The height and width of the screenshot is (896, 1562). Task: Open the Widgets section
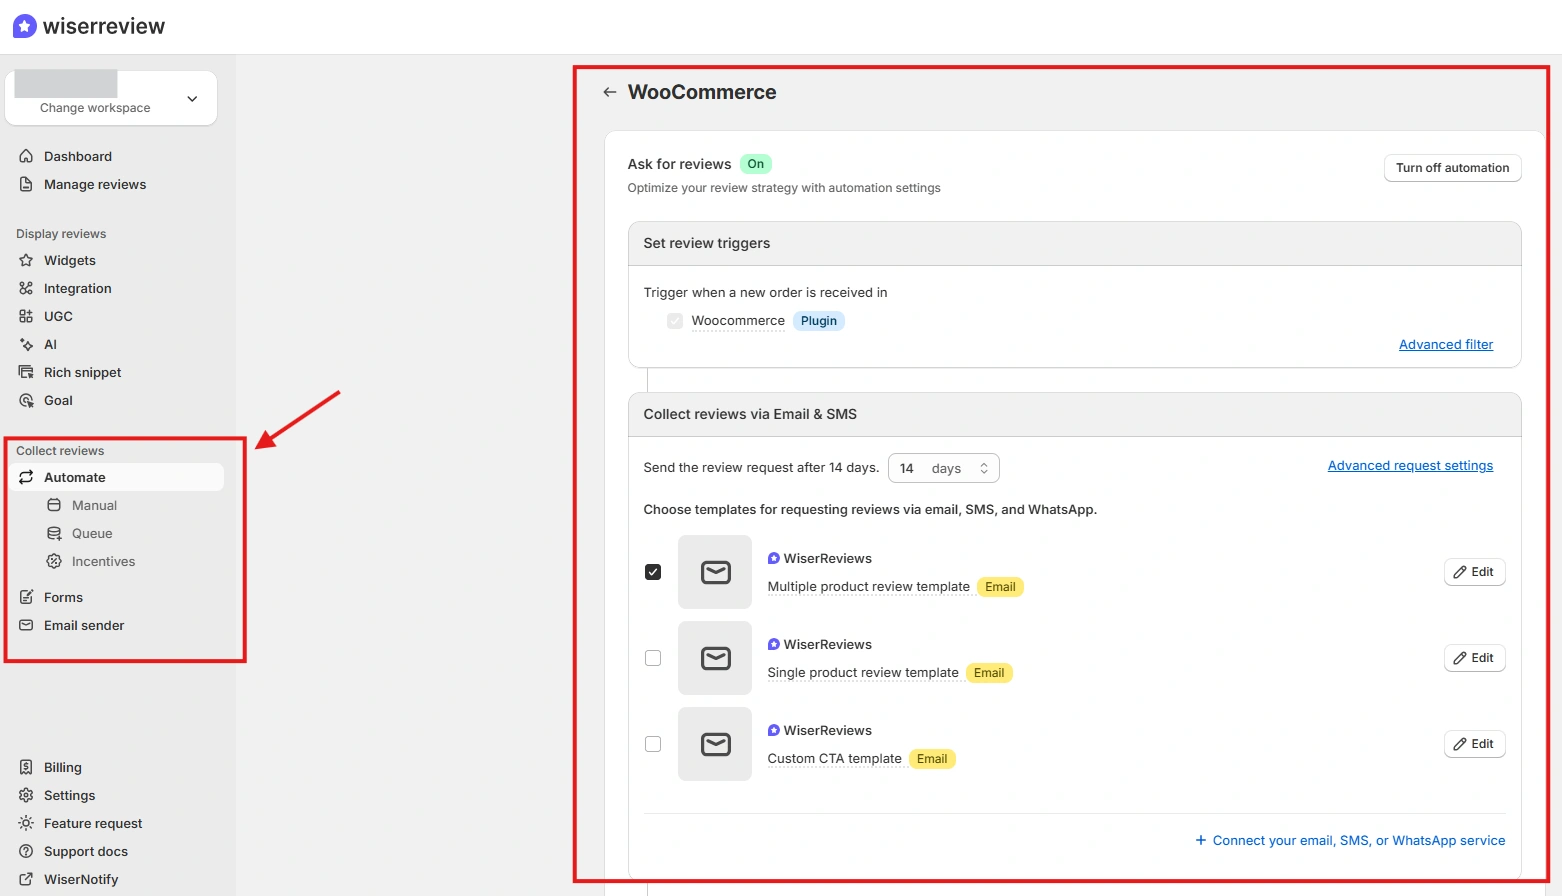68,260
